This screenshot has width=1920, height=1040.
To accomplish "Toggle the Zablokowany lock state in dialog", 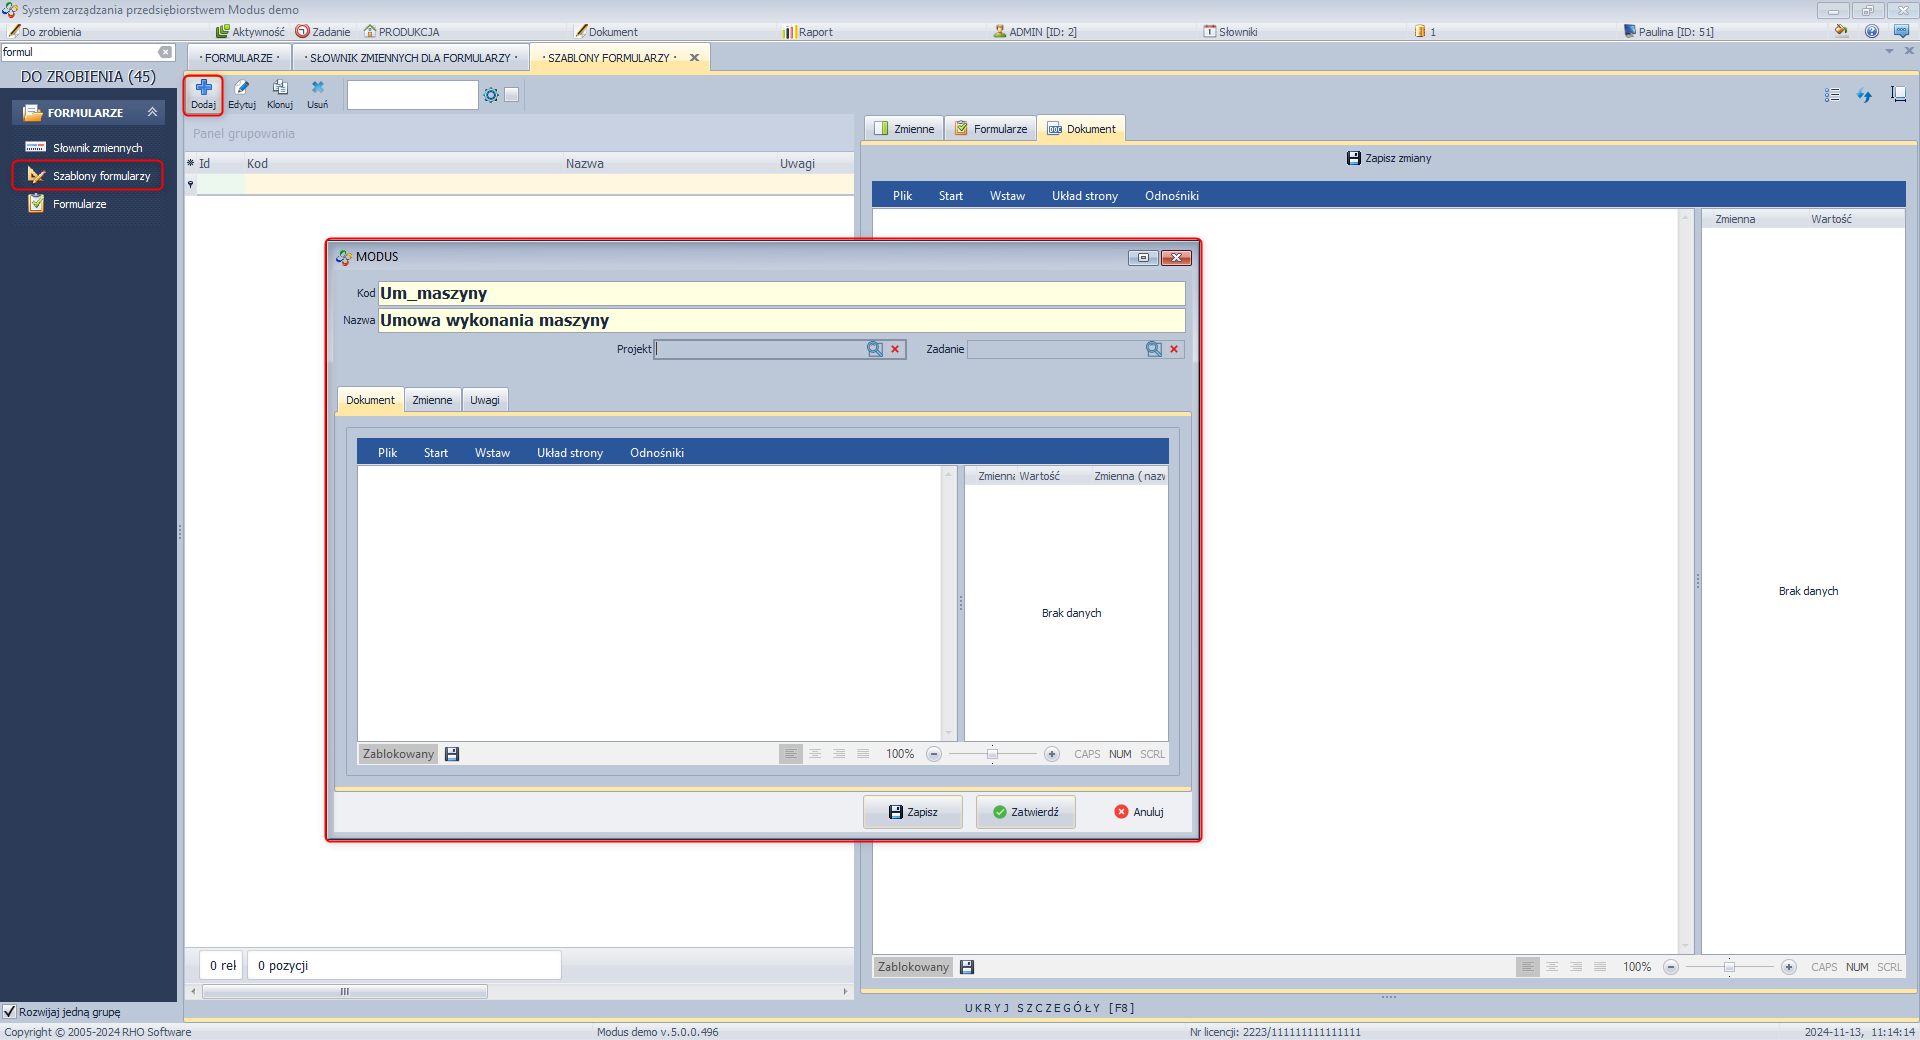I will coord(398,754).
